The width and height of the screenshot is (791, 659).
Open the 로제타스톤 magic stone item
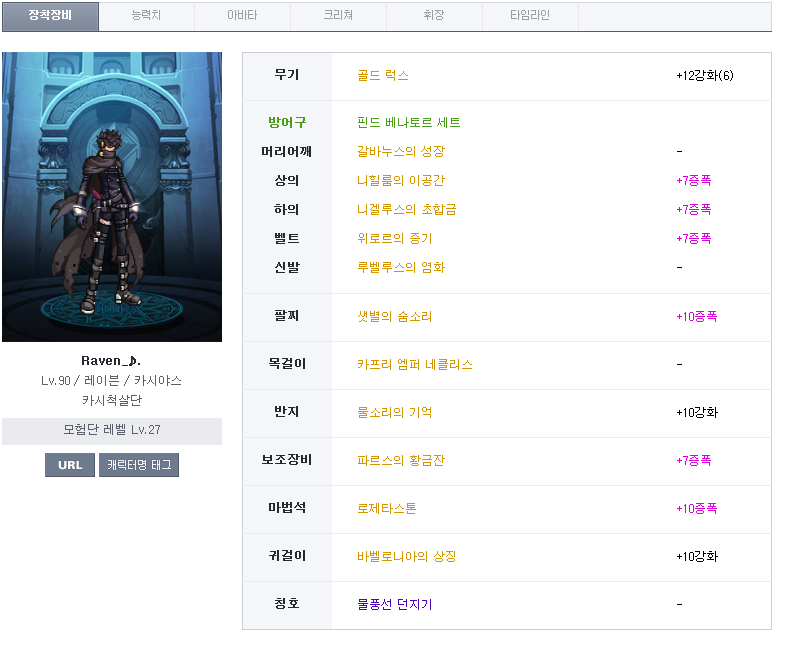coord(387,509)
